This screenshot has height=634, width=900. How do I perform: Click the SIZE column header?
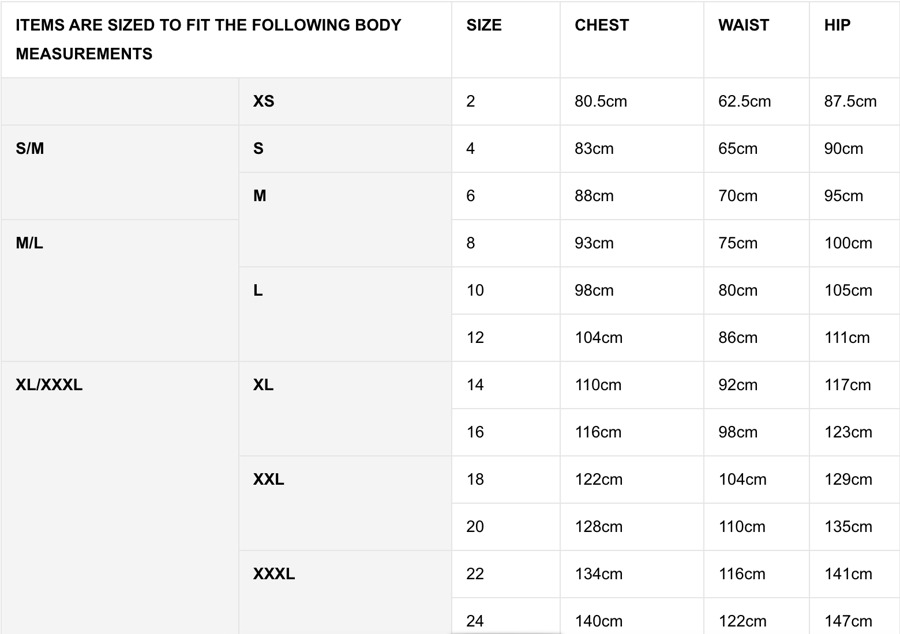click(484, 25)
